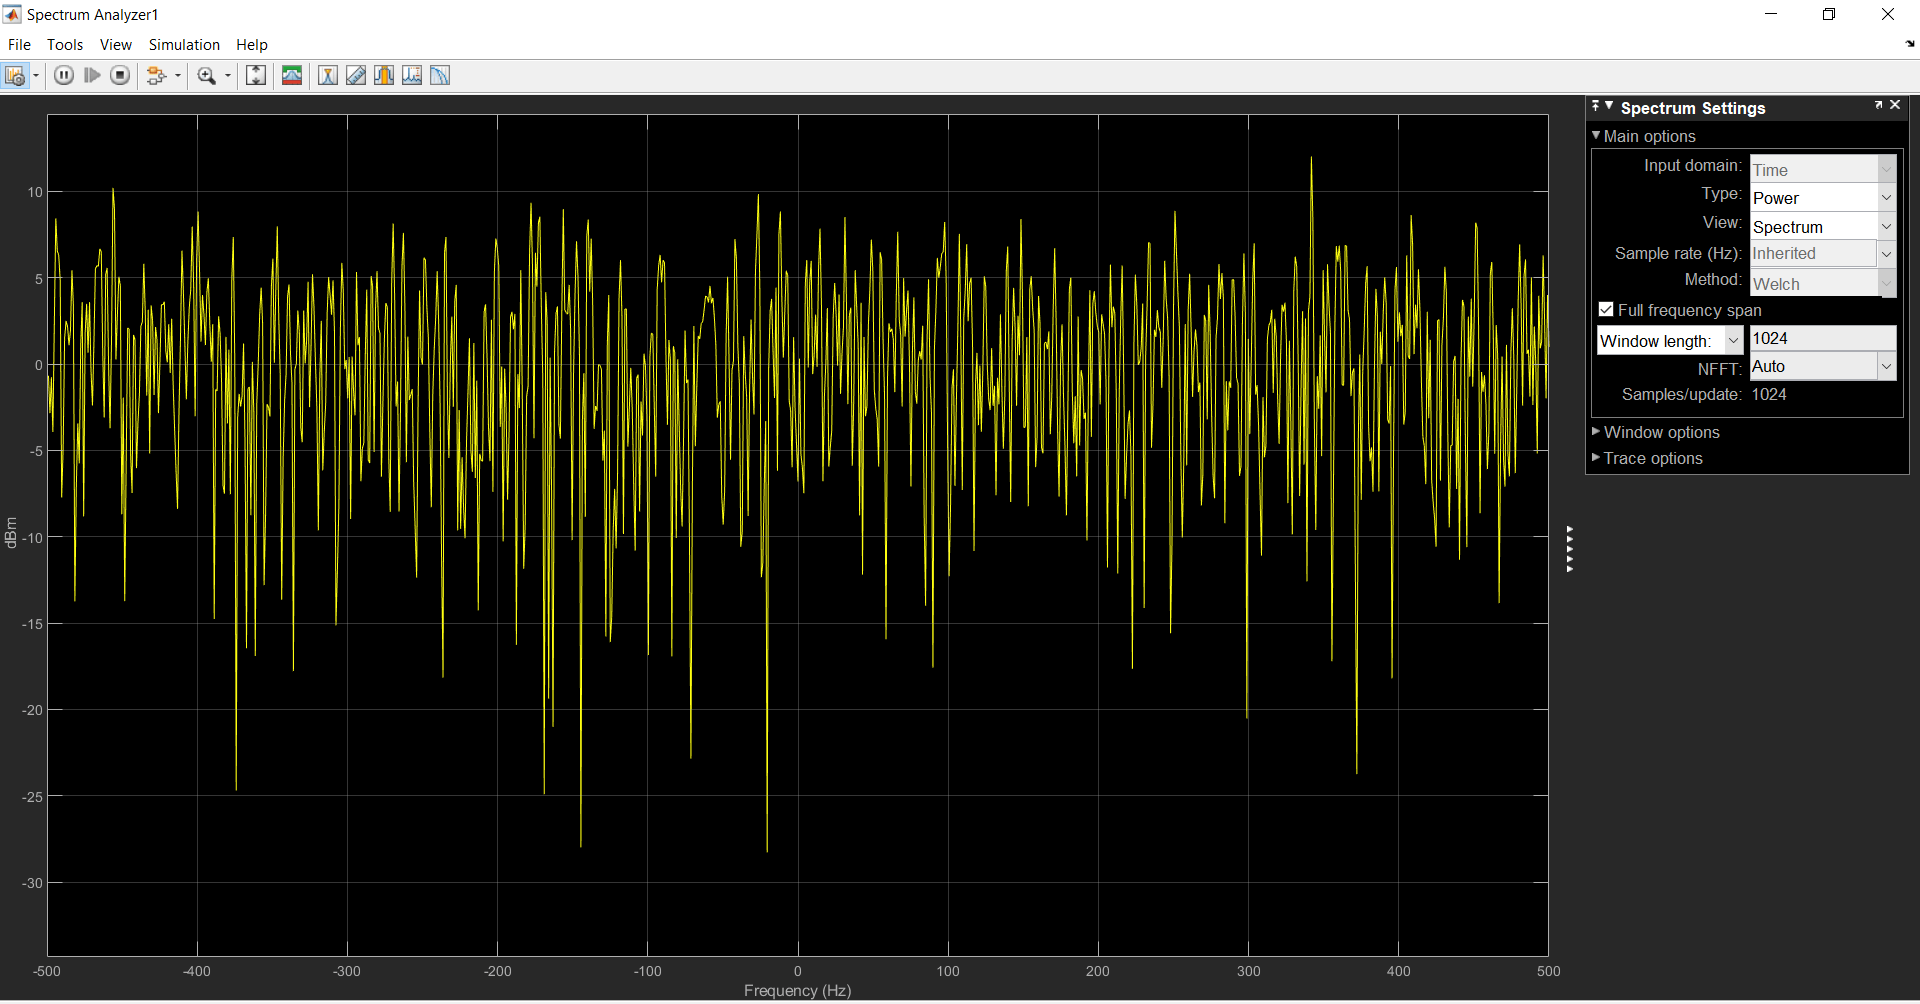Close the Spectrum Settings panel
1920x1004 pixels.
tap(1895, 104)
